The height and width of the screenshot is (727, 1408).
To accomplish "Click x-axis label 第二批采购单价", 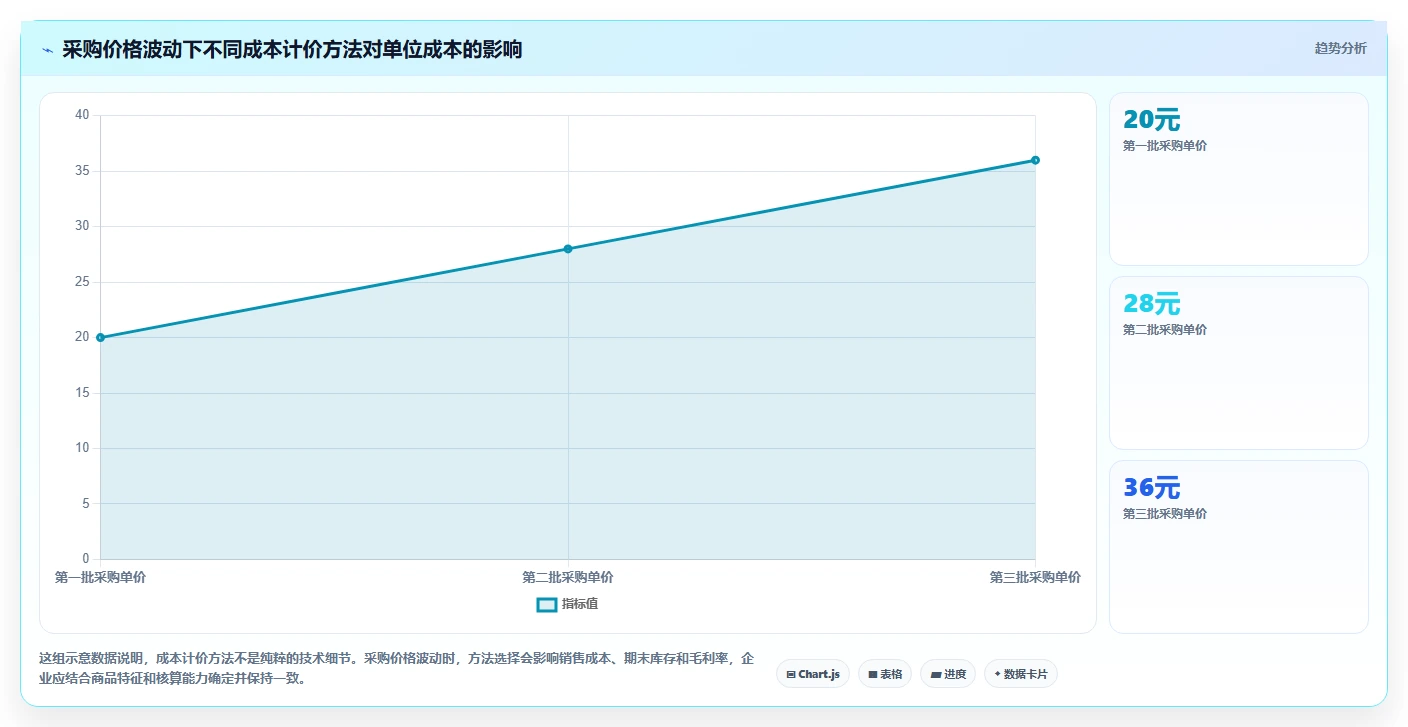I will click(568, 578).
